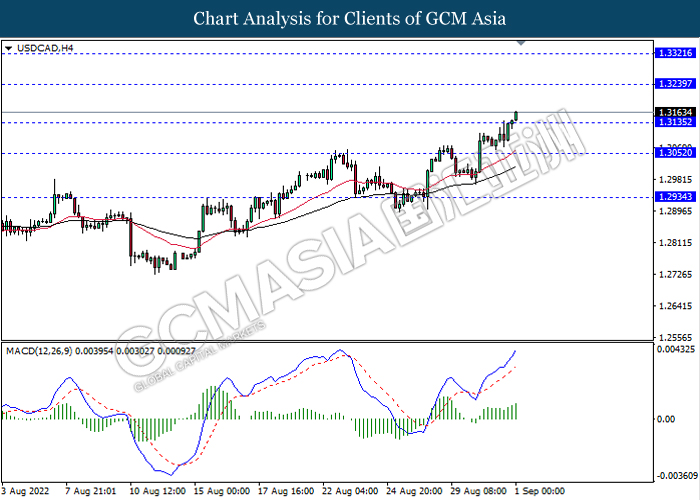700x500 pixels.
Task: Click the MACD scale value -0.003609
Action: click(x=677, y=475)
